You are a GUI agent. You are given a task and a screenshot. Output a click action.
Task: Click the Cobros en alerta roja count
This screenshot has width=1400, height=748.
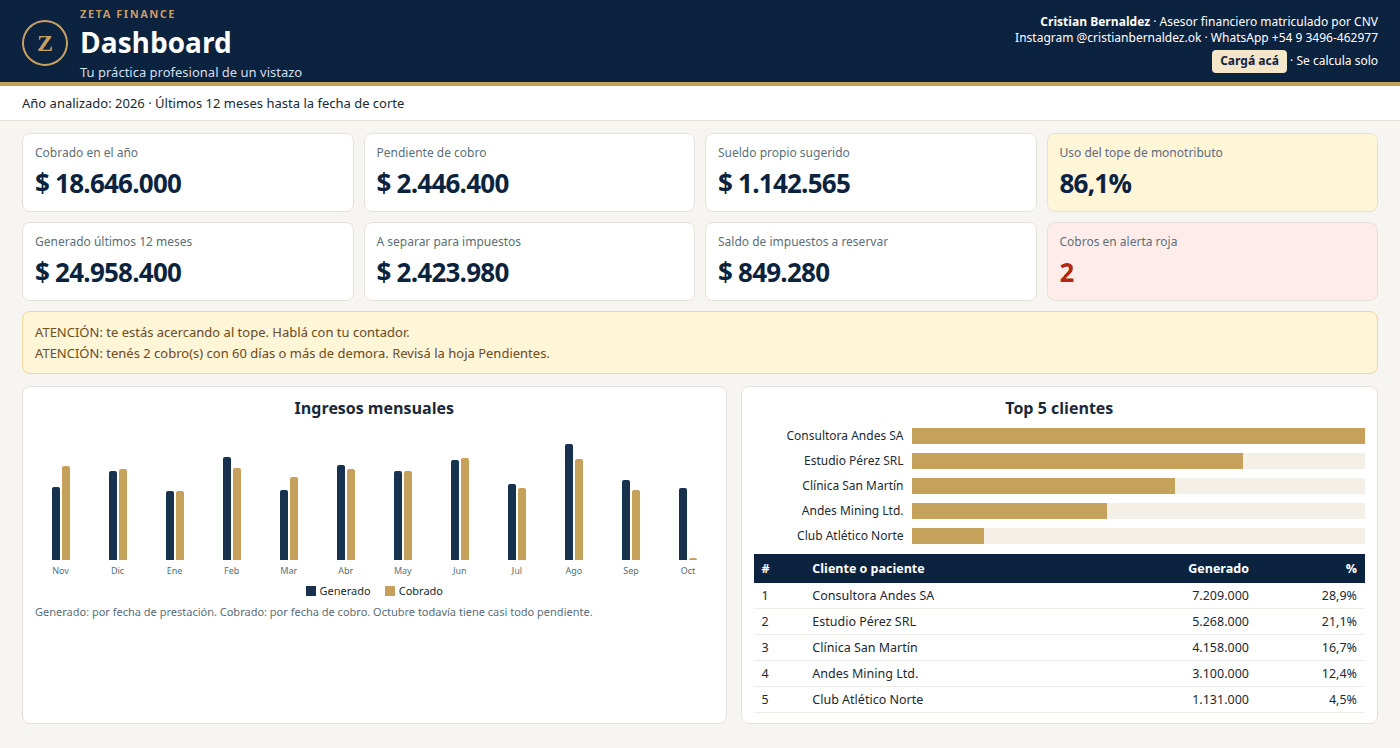[x=1067, y=273]
